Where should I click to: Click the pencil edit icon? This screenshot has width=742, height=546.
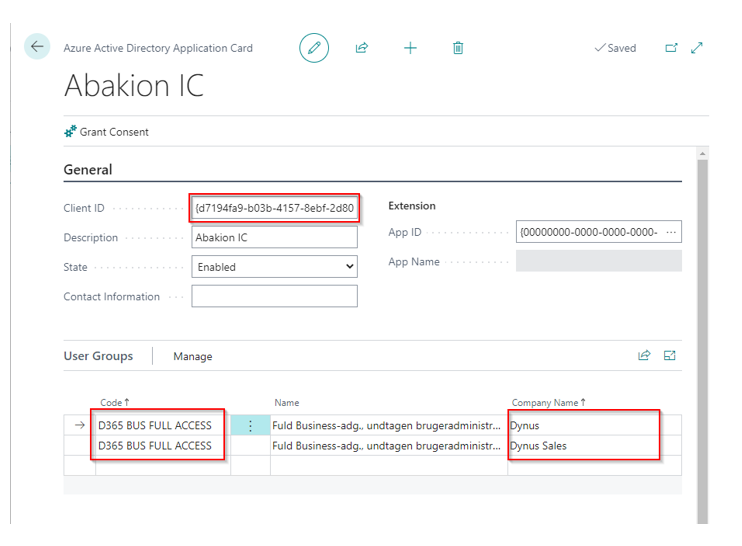(314, 48)
